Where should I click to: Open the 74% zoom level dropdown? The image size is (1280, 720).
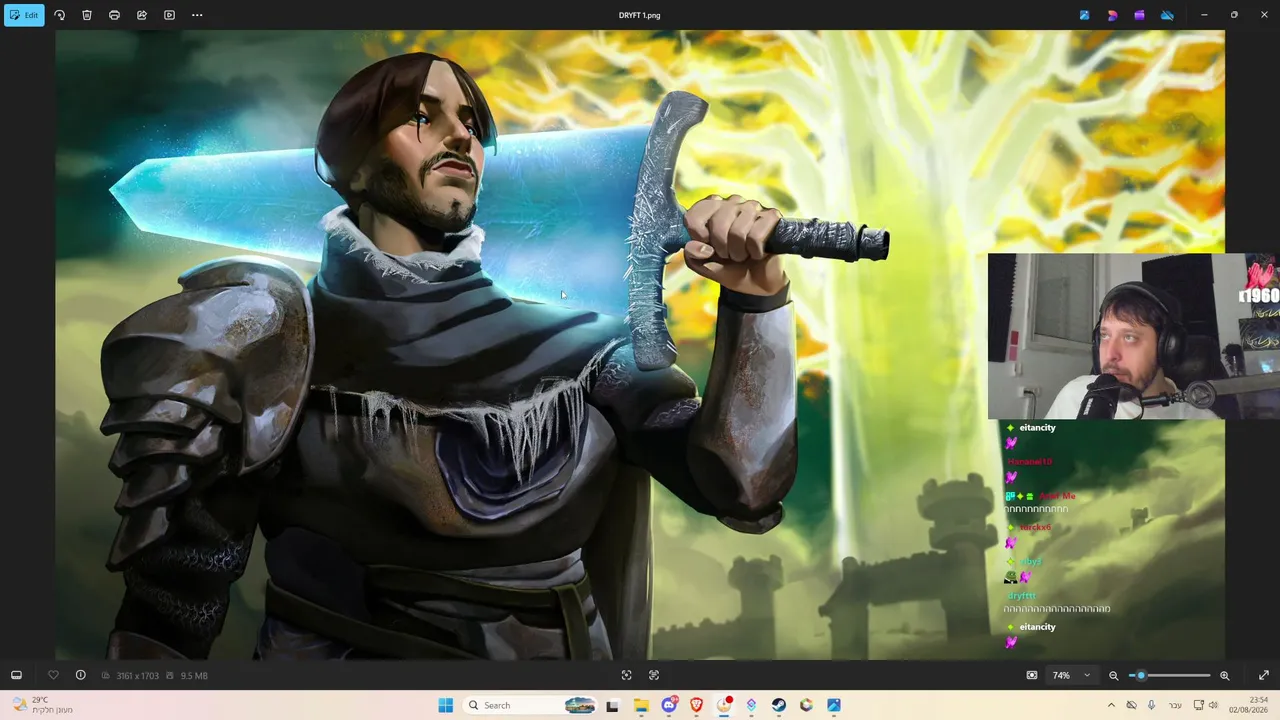pos(1071,675)
